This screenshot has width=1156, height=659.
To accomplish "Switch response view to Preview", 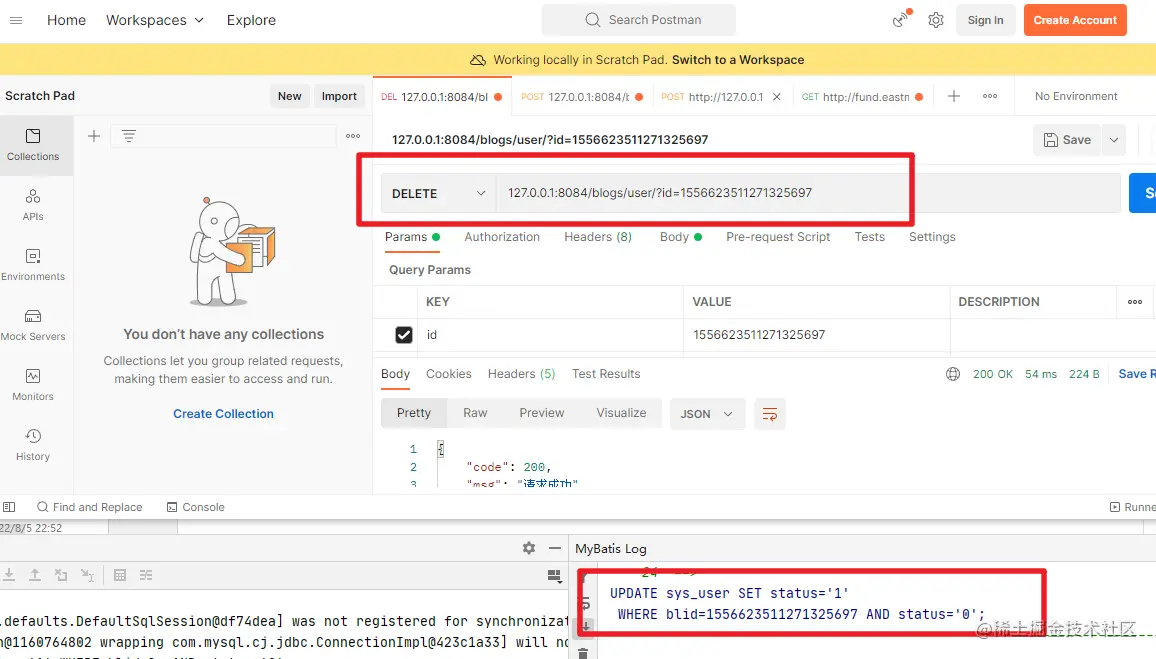I will point(541,413).
